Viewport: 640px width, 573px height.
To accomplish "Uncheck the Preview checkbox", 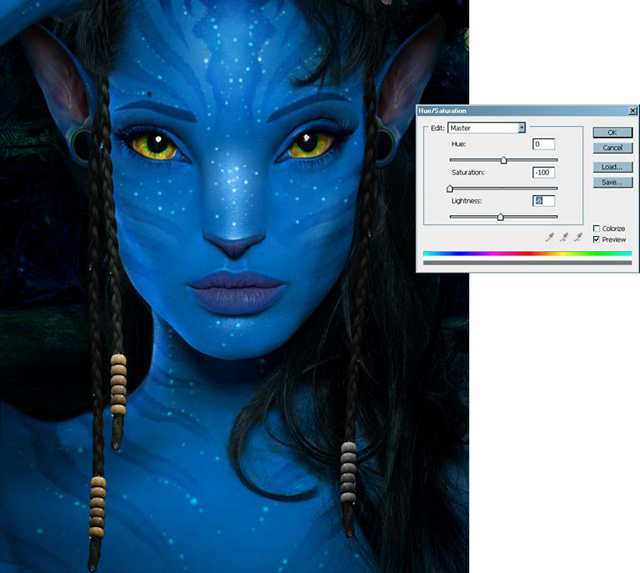I will (597, 240).
